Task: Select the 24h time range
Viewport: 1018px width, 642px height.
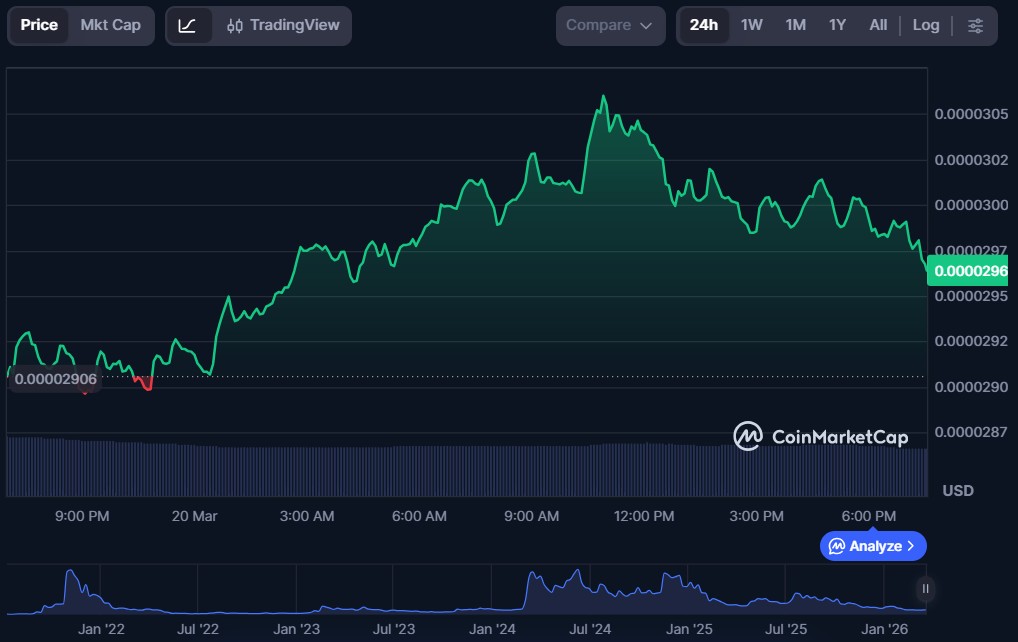Action: tap(704, 25)
